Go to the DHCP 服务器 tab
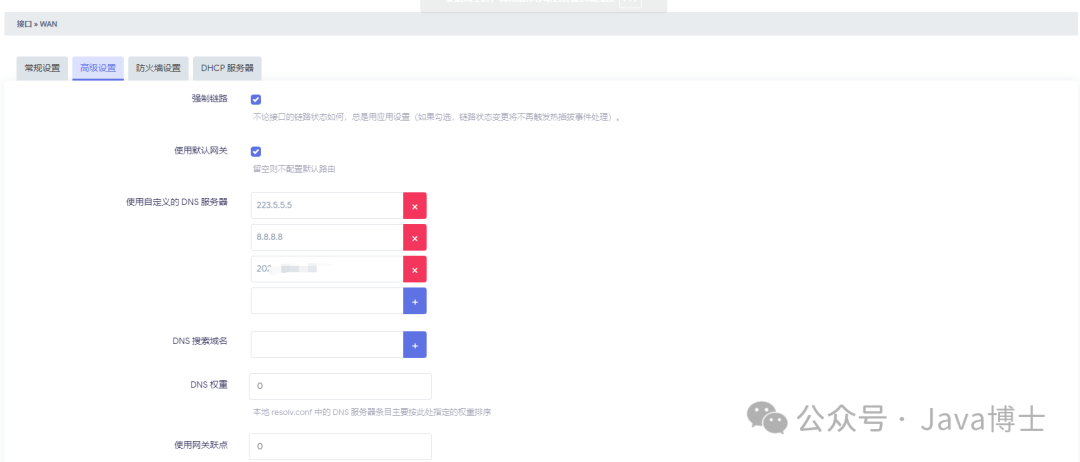Viewport: 1080px width, 462px height. pos(227,68)
